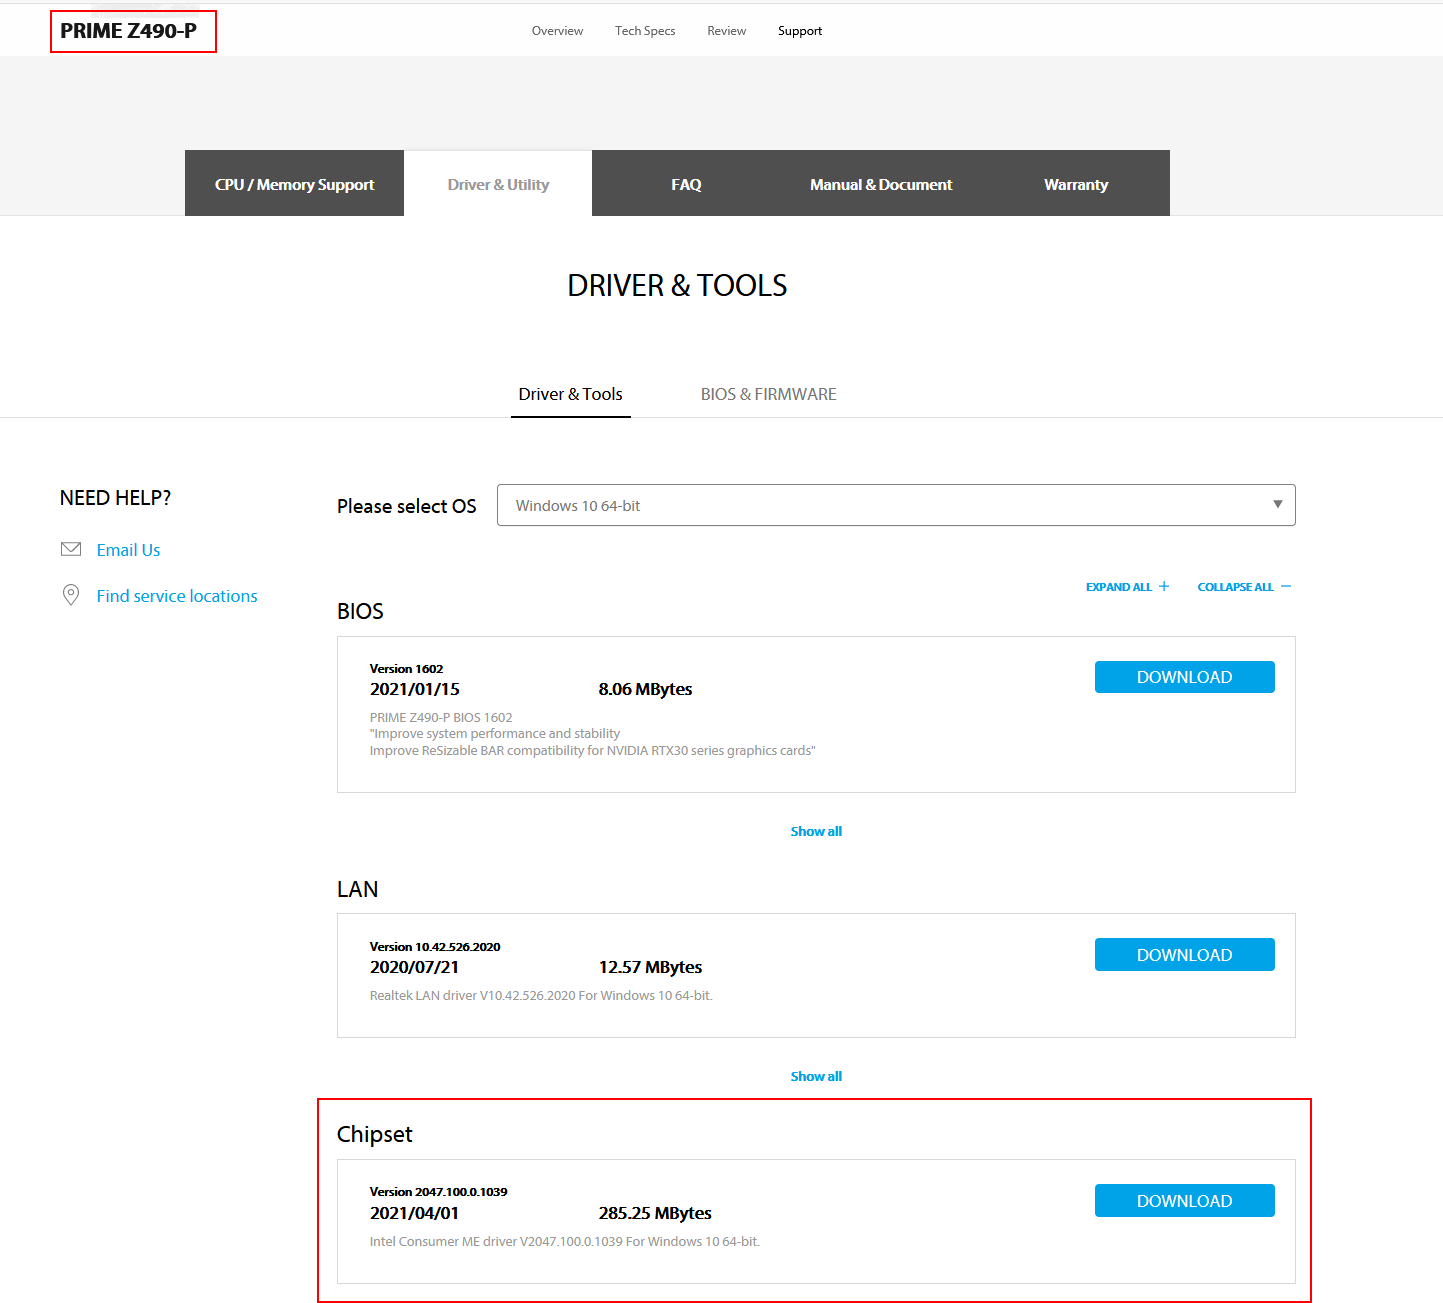
Task: Click the DRIVER & TOOLS page heading
Action: [x=677, y=286]
